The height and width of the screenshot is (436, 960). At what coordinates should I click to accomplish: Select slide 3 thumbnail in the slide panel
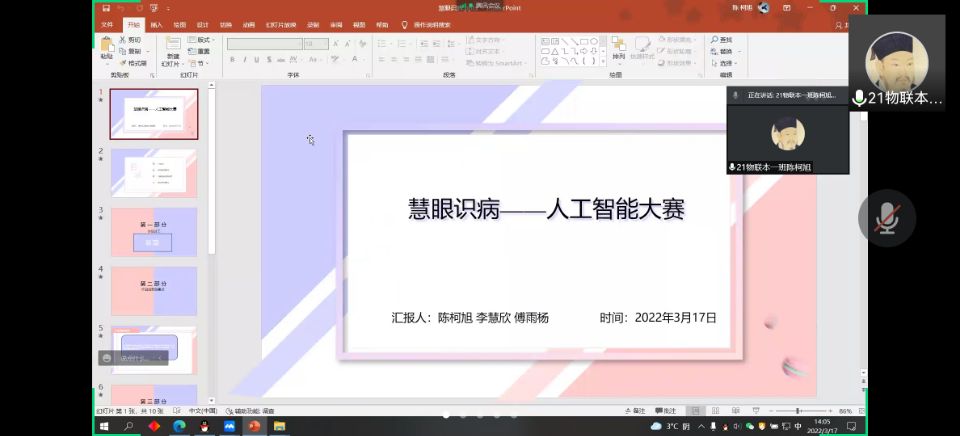pyautogui.click(x=154, y=232)
